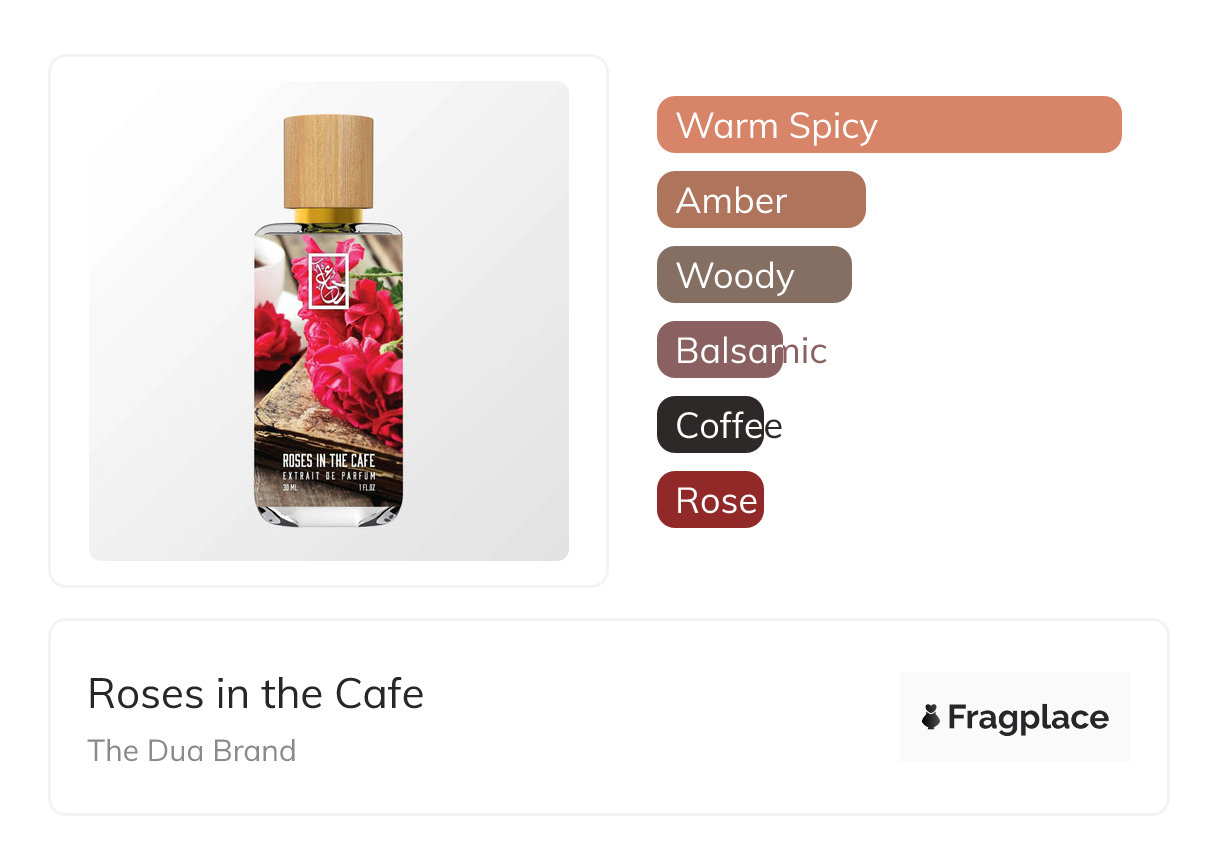Click the wooden cap of the perfume bottle
1218x864 pixels.
(x=329, y=162)
